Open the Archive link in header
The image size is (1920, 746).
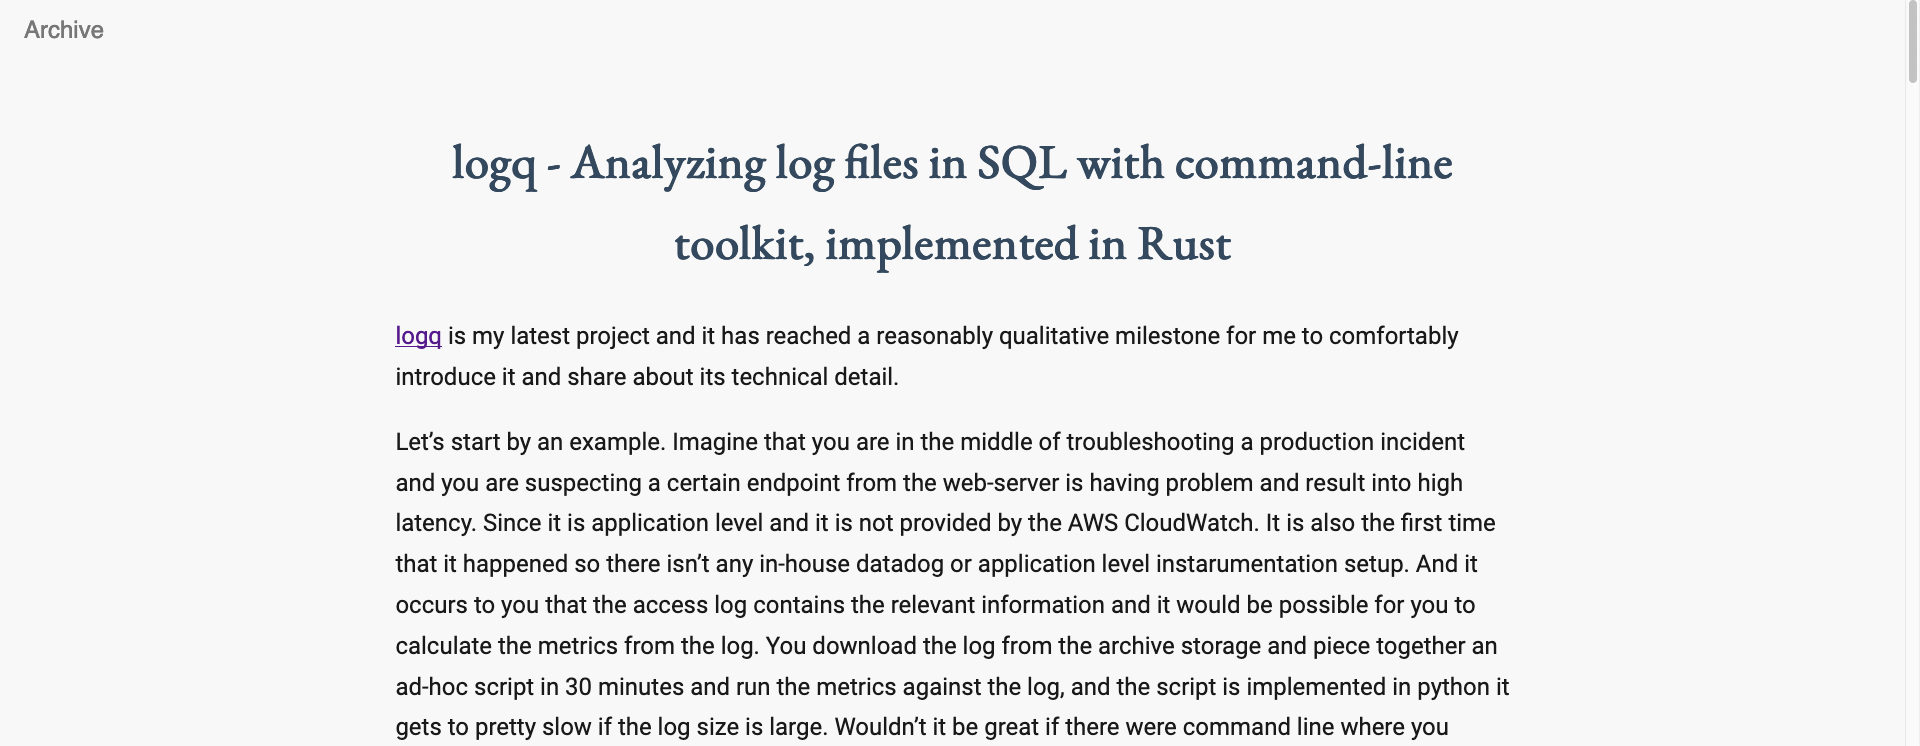(x=64, y=30)
